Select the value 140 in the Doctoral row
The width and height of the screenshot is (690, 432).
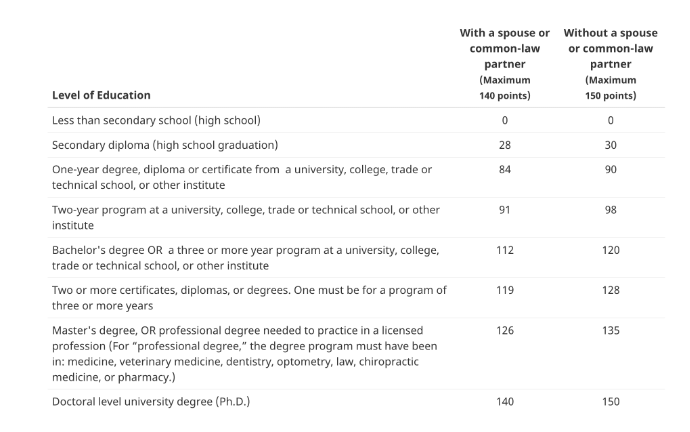pos(505,402)
